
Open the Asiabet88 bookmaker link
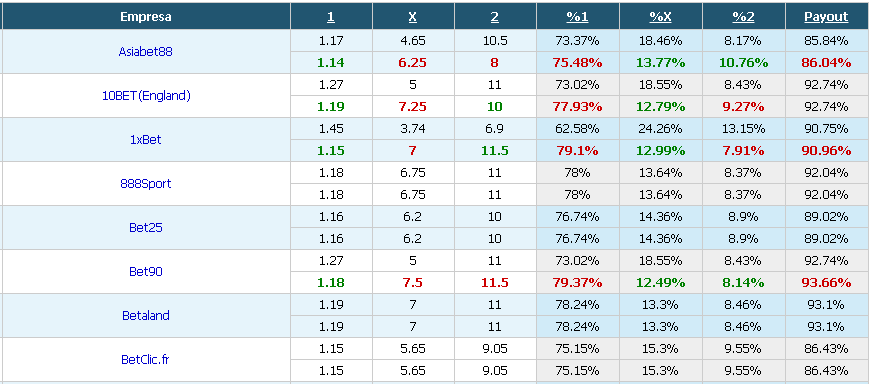click(145, 51)
